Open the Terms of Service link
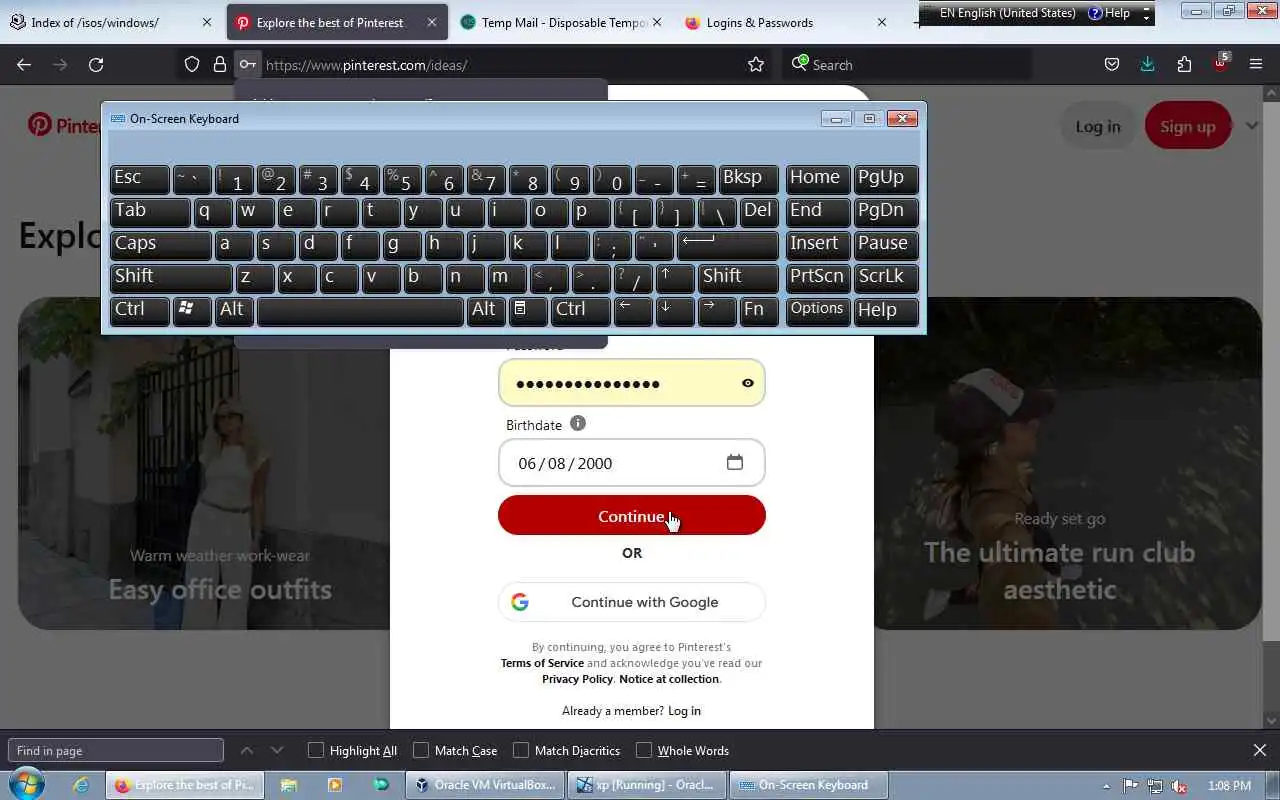This screenshot has height=800, width=1280. [x=542, y=663]
